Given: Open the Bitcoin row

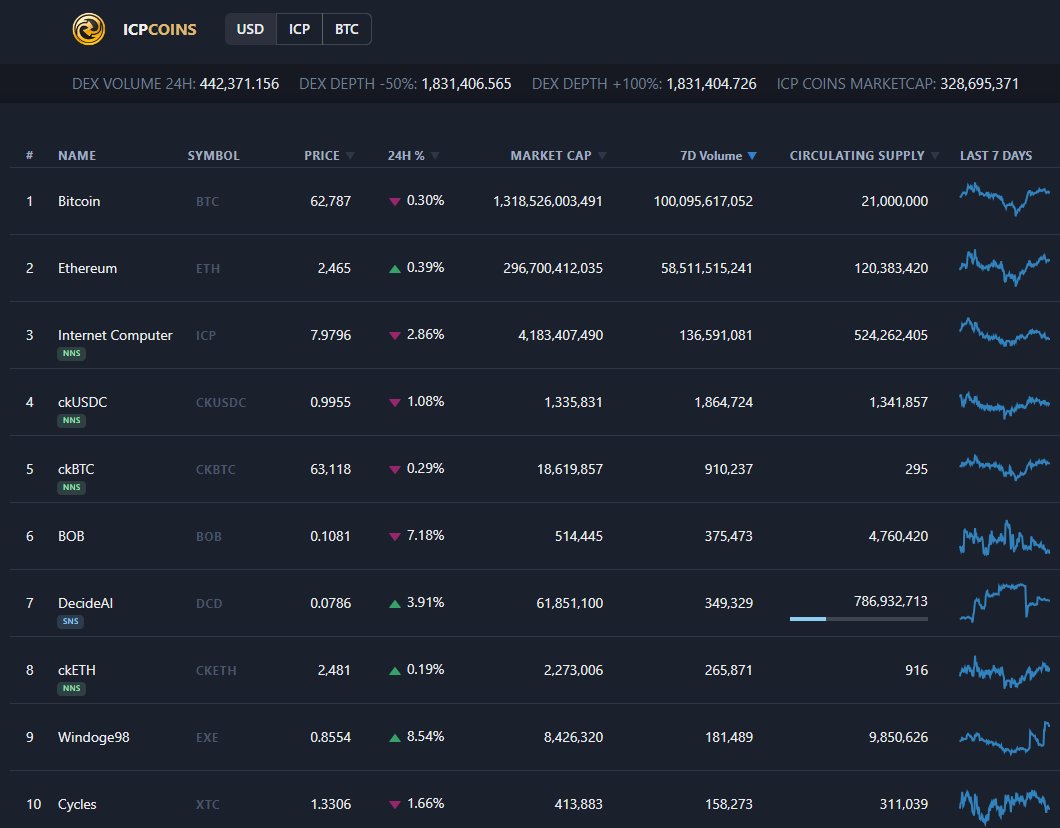Looking at the screenshot, I should click(x=530, y=201).
